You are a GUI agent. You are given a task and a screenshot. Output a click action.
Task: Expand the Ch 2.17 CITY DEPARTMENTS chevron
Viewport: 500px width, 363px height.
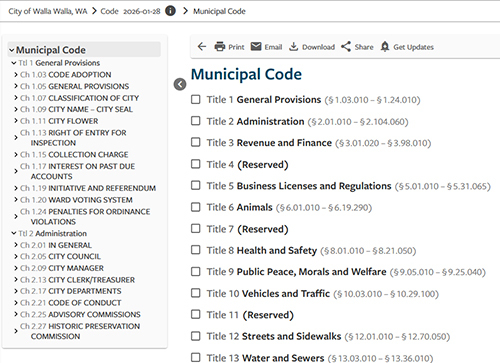[x=16, y=291]
